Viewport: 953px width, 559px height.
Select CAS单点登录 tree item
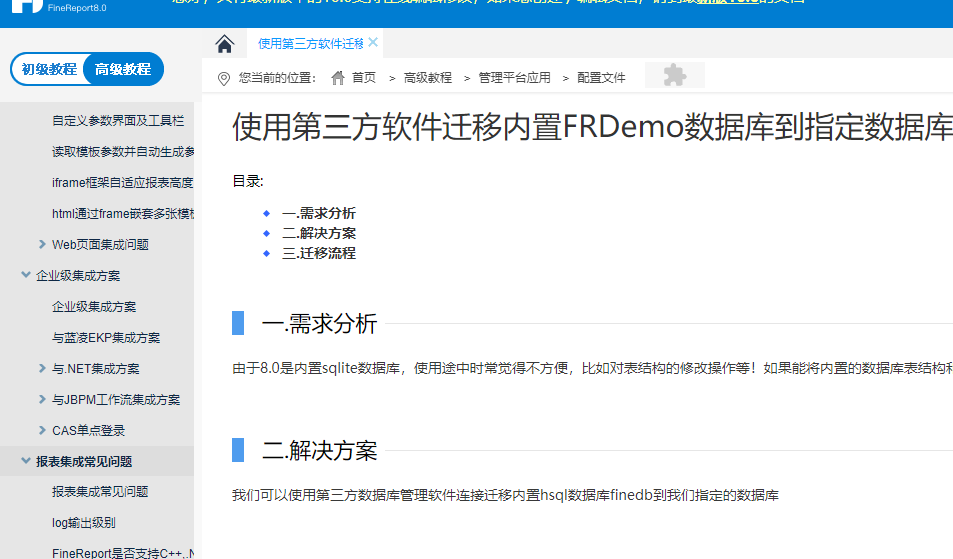[x=89, y=431]
